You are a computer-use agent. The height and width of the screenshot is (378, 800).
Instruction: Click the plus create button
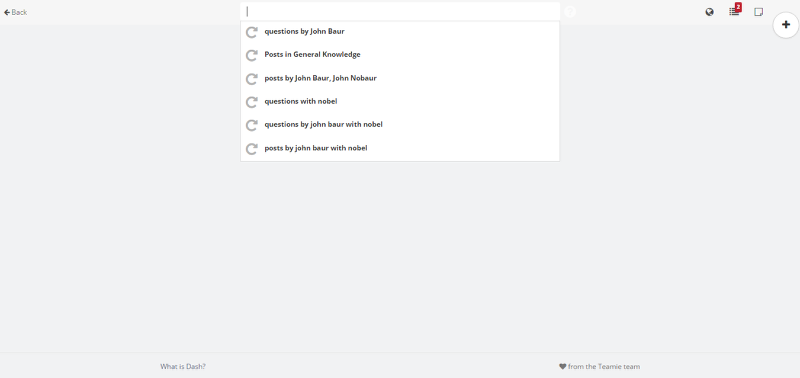(x=786, y=25)
